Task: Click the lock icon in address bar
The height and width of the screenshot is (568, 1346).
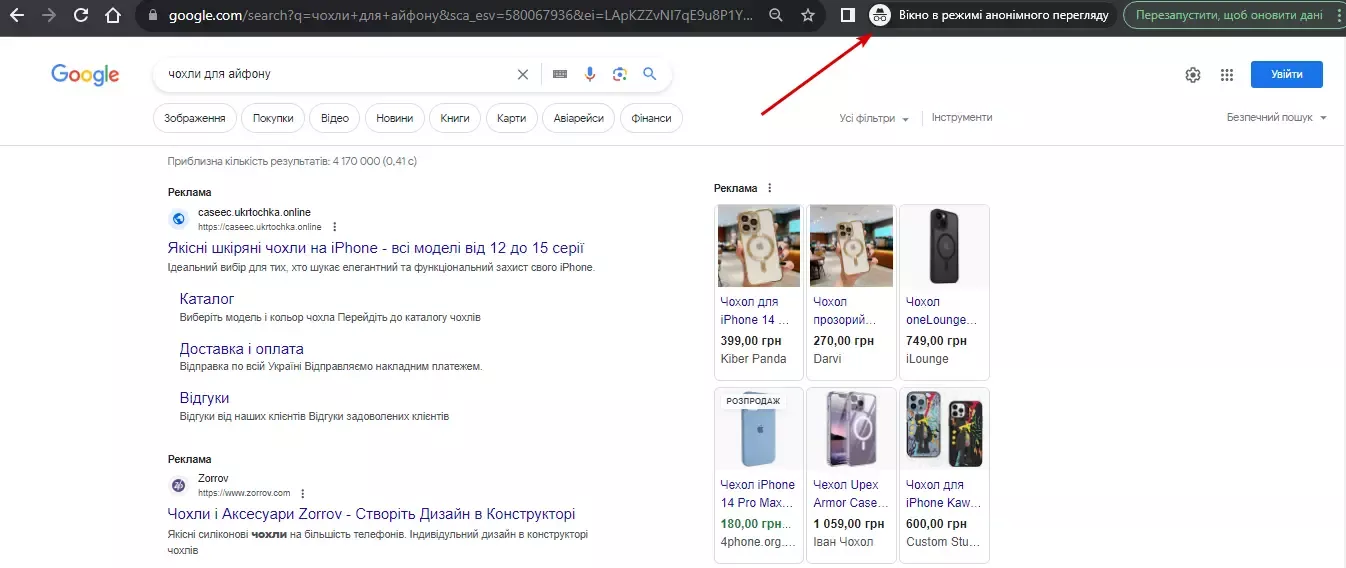Action: point(152,16)
